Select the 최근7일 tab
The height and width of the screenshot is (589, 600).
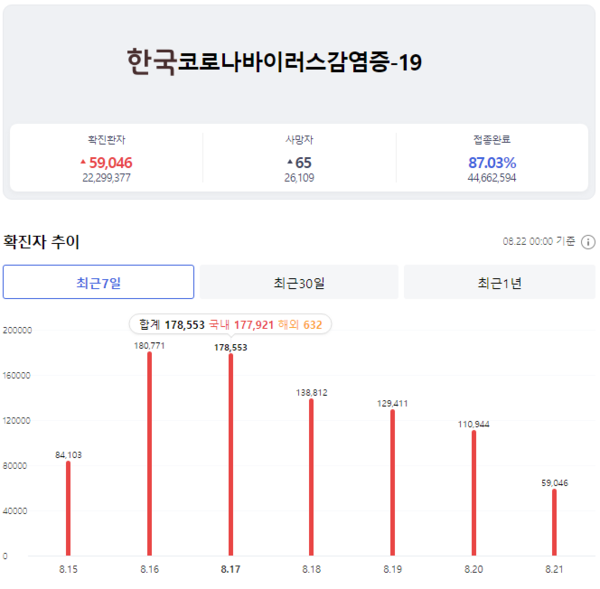coord(98,282)
